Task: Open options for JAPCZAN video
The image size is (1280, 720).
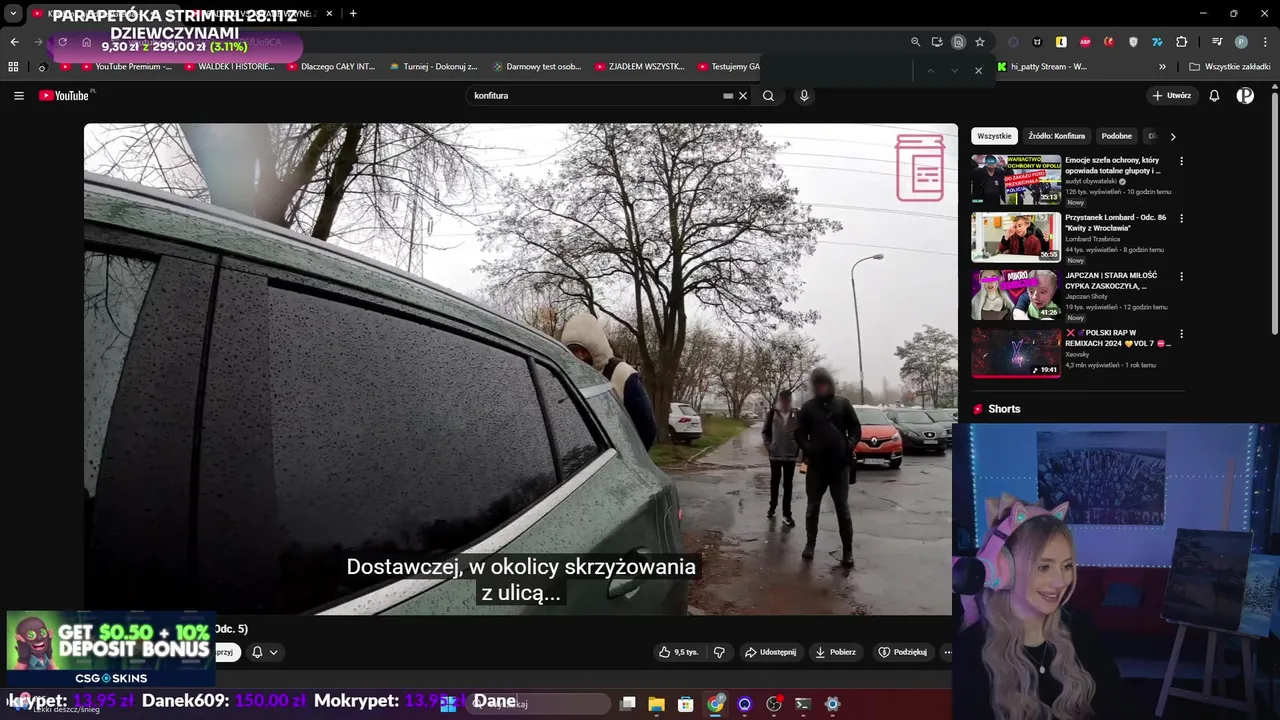Action: 1181,276
